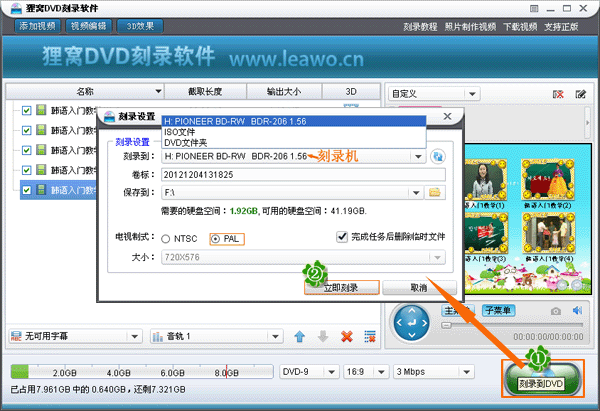Open the 16:9 aspect ratio dropdown
This screenshot has height=411, width=600.
(x=381, y=372)
